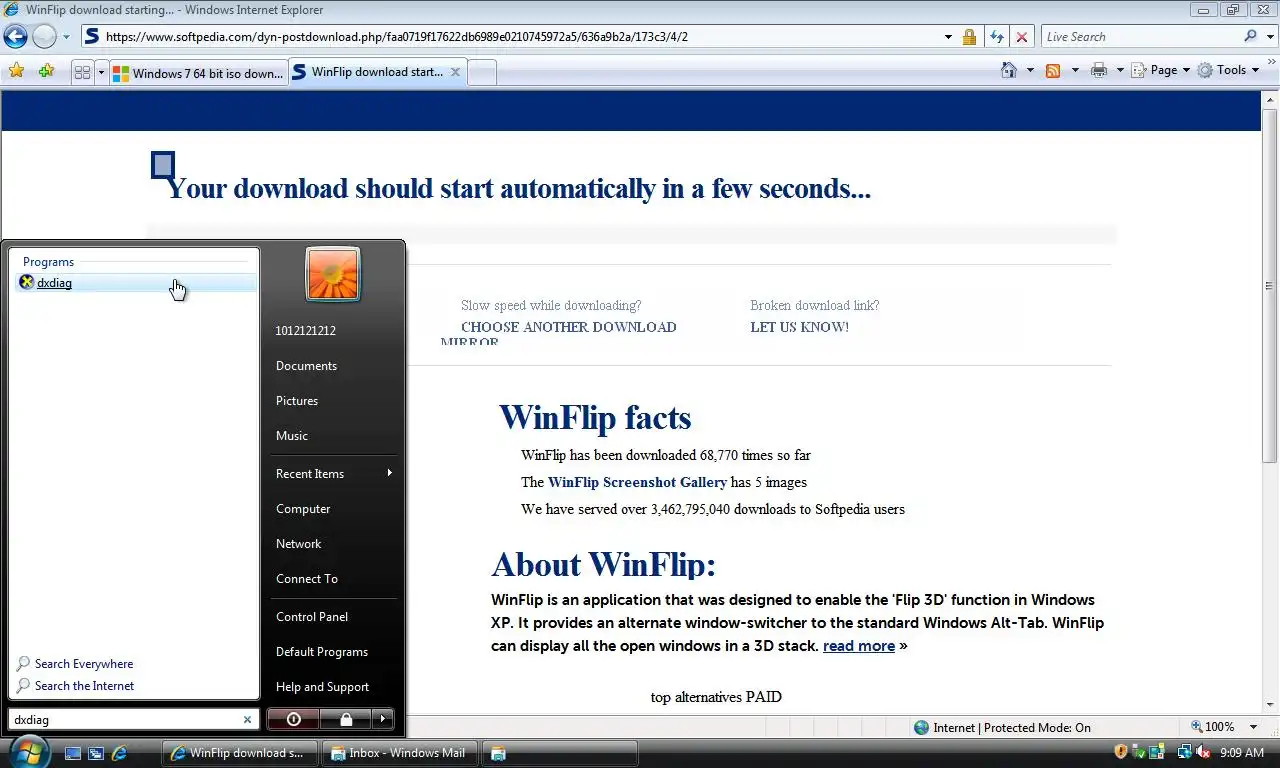The image size is (1280, 768).
Task: Open Pictures from the Start menu
Action: 297,400
